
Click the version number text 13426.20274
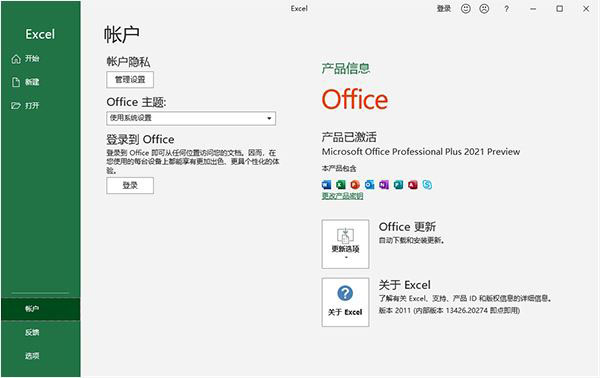coord(466,310)
